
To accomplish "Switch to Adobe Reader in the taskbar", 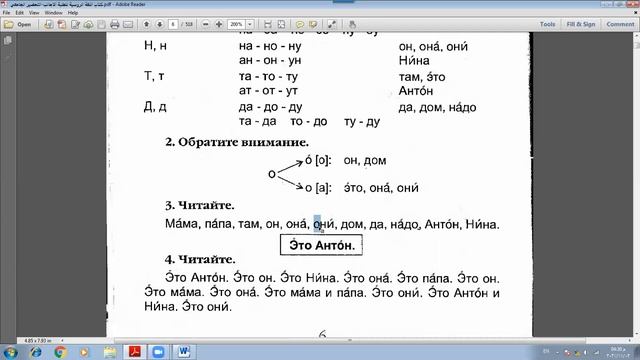I will coord(135,352).
